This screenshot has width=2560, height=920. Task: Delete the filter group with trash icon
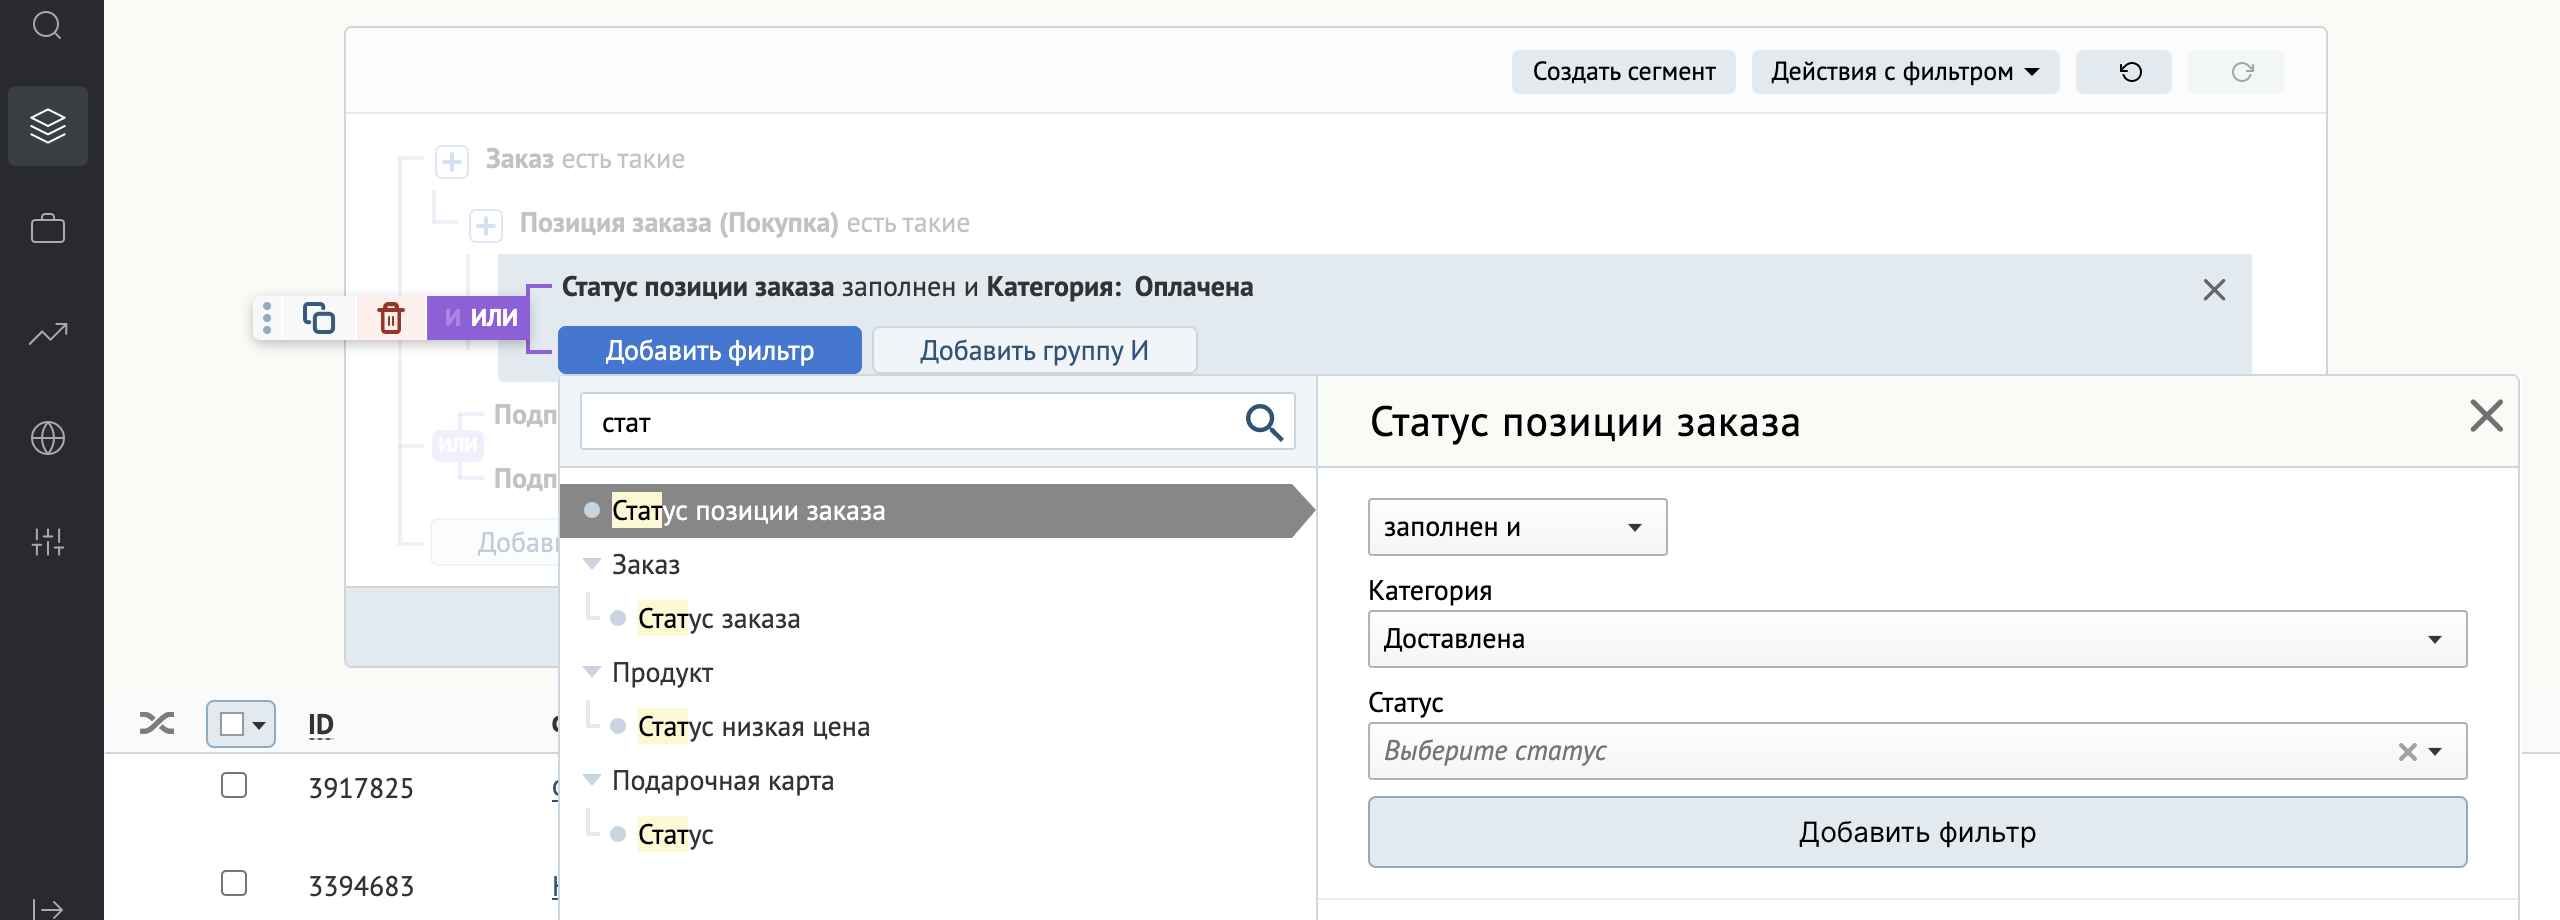pyautogui.click(x=391, y=318)
